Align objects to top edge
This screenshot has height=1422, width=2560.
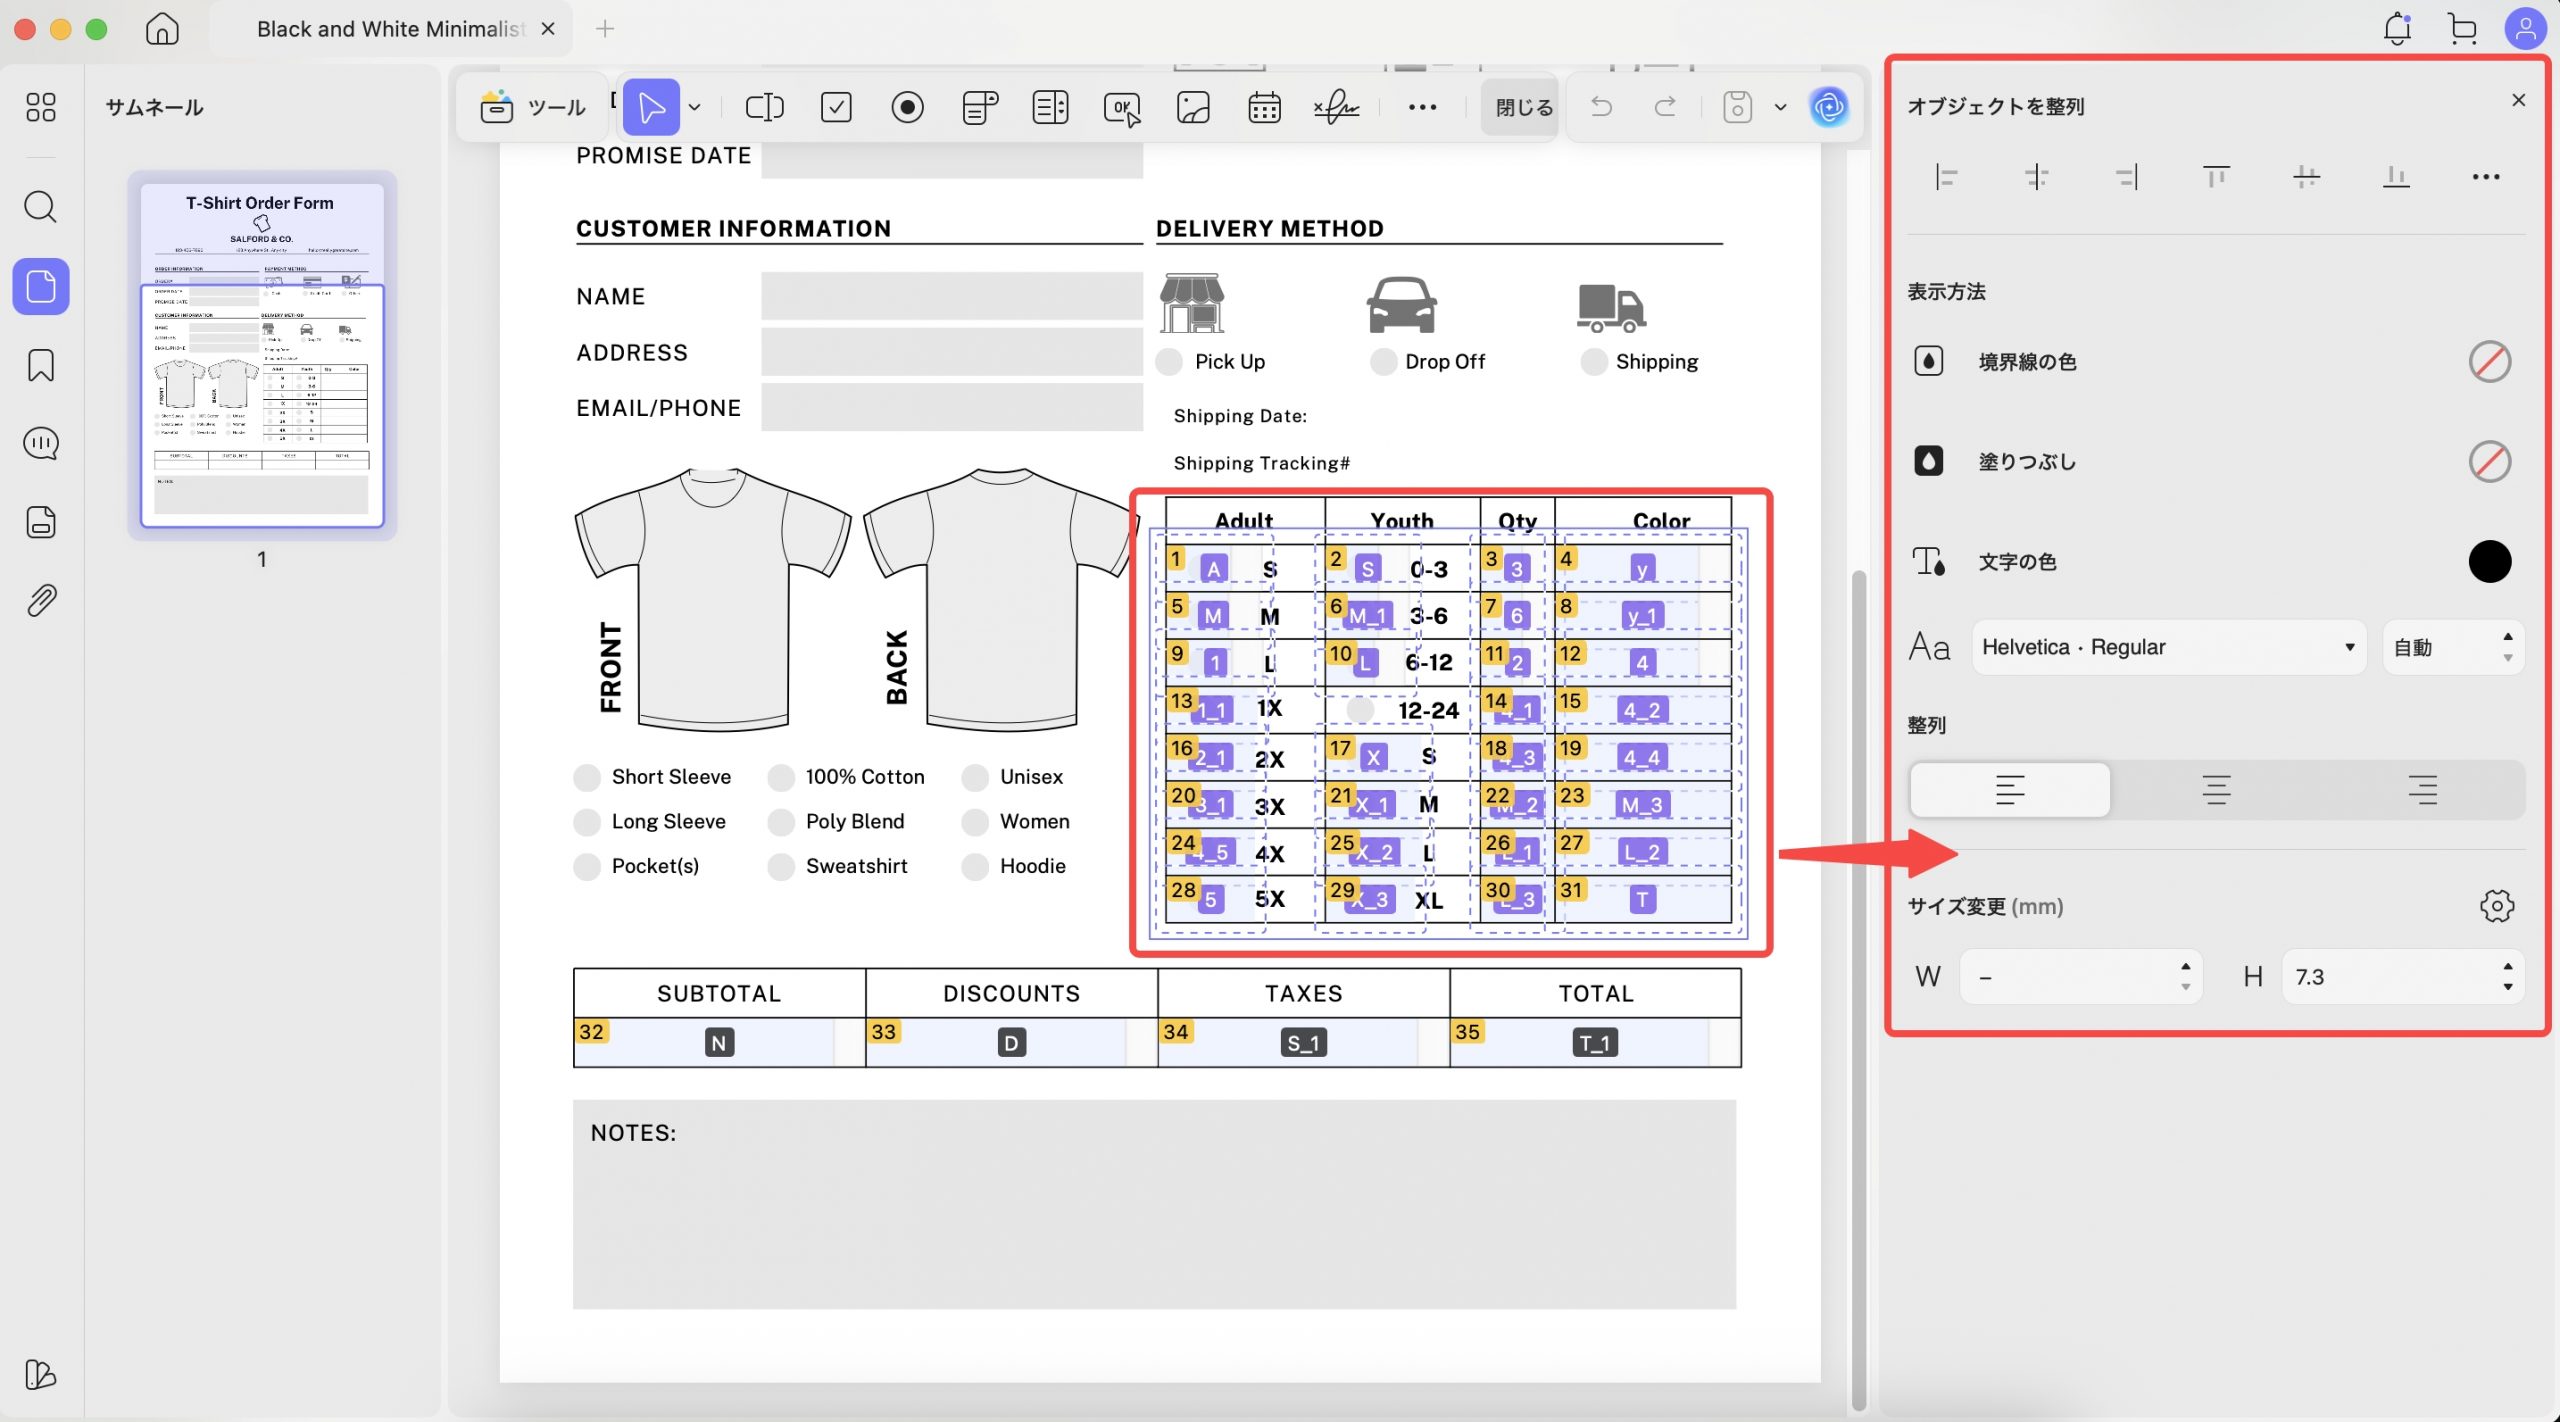tap(2216, 177)
